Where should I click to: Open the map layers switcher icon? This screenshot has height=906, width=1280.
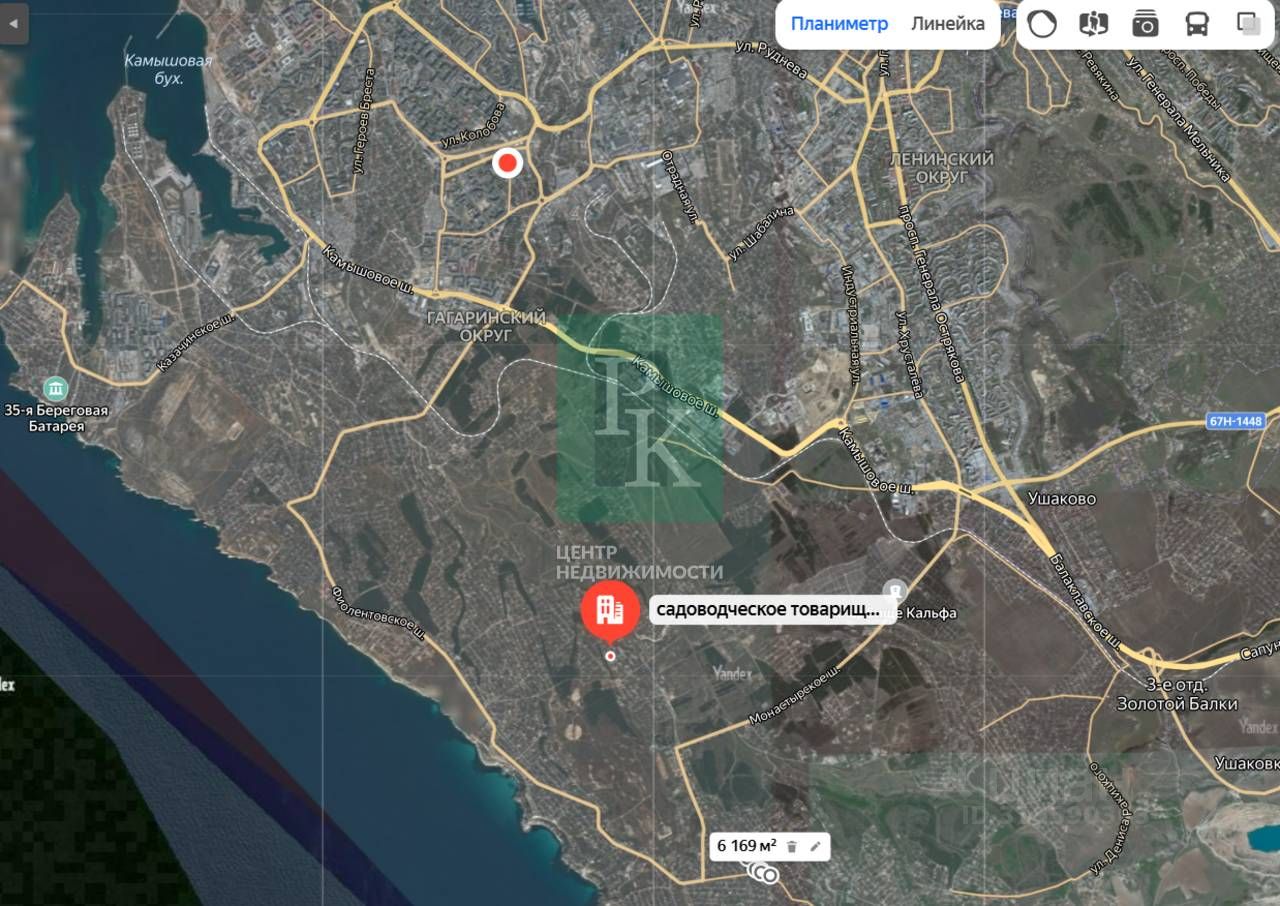point(1248,24)
